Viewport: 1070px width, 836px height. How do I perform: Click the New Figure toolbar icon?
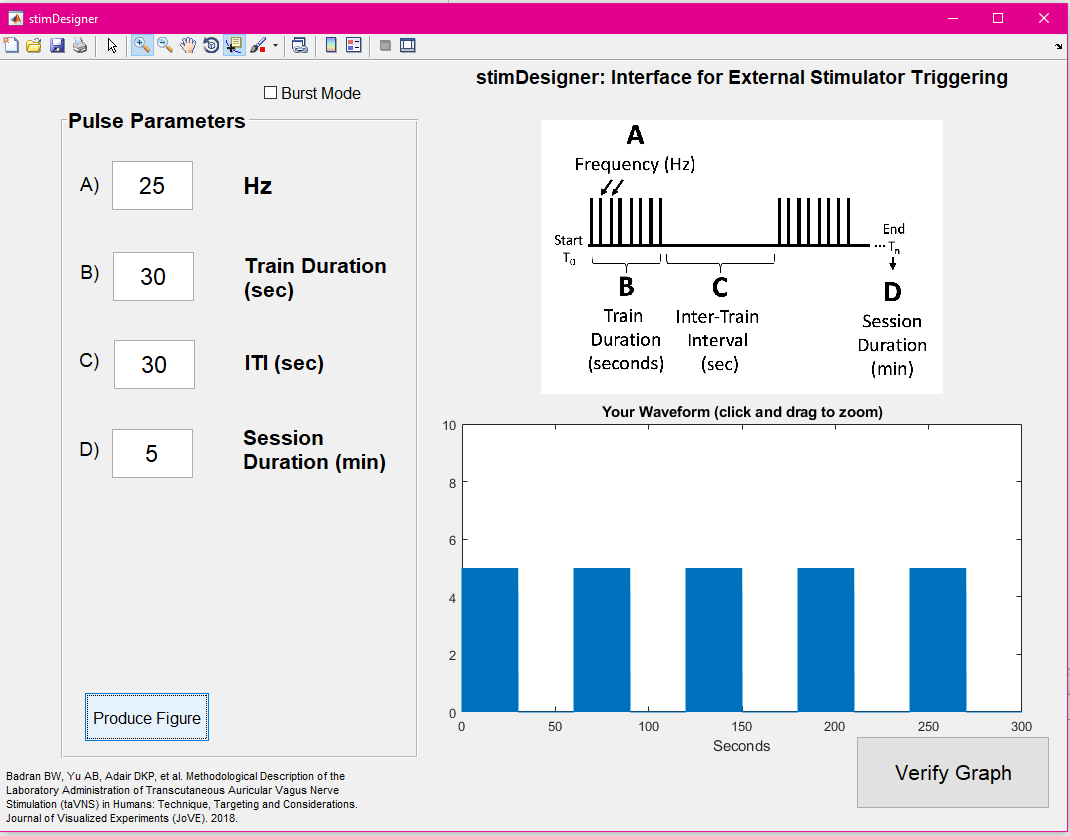[x=11, y=45]
